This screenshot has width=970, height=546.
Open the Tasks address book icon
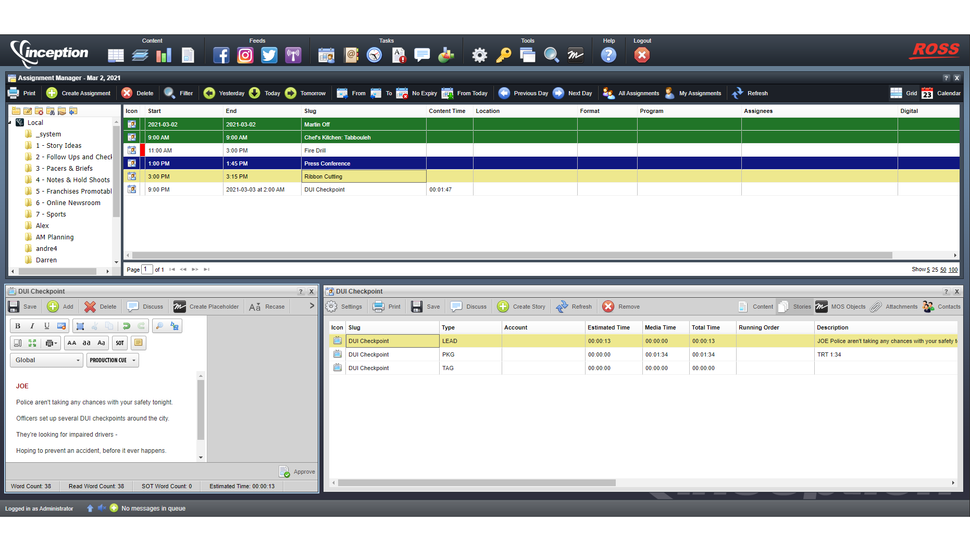point(351,55)
